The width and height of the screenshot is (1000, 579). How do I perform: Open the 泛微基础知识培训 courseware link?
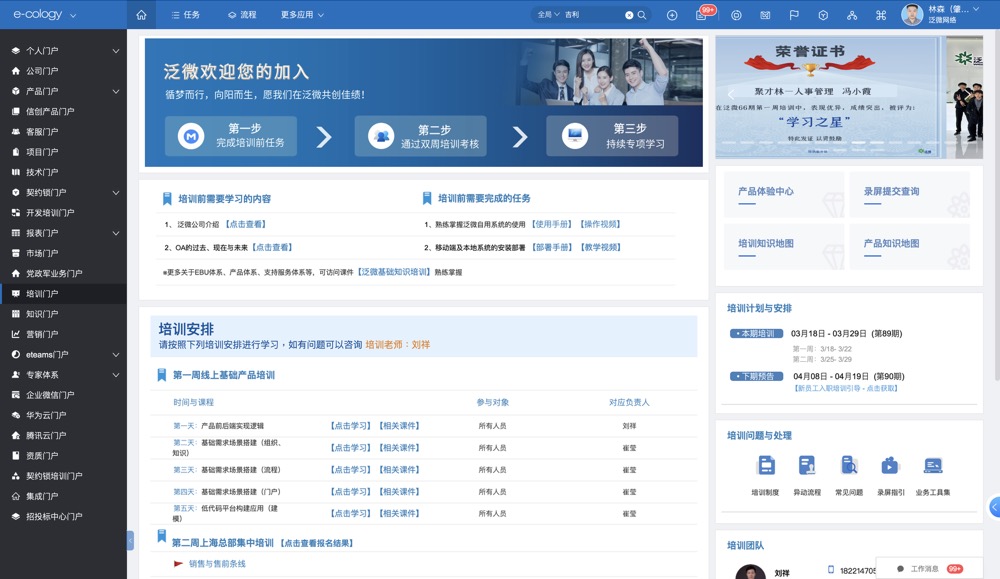(x=395, y=272)
